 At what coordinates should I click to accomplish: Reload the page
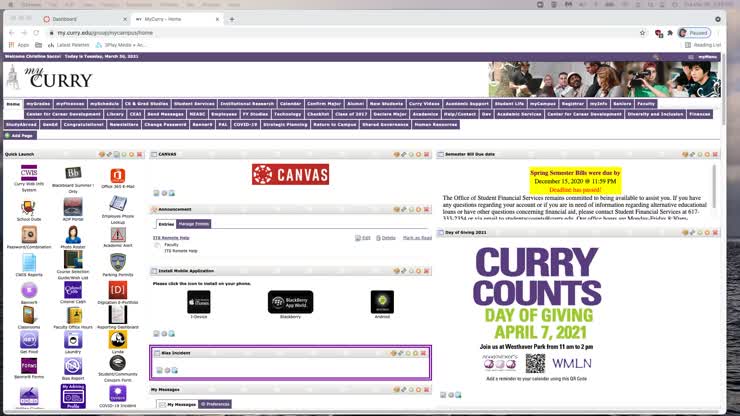pos(36,33)
